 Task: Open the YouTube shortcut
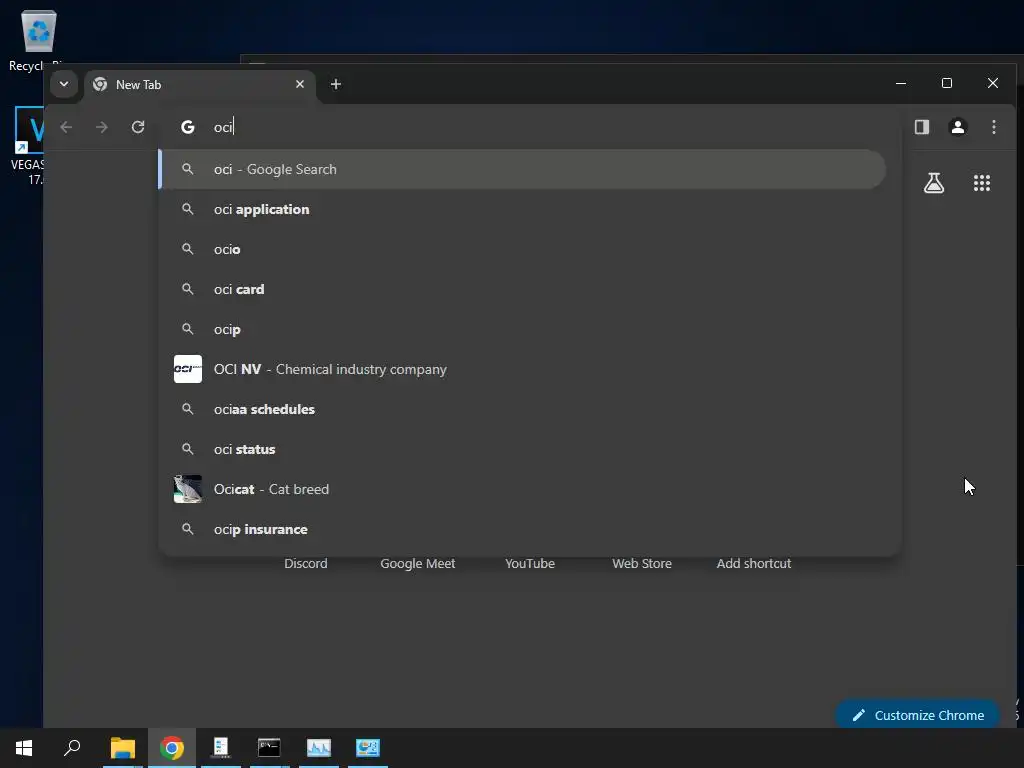[x=530, y=563]
